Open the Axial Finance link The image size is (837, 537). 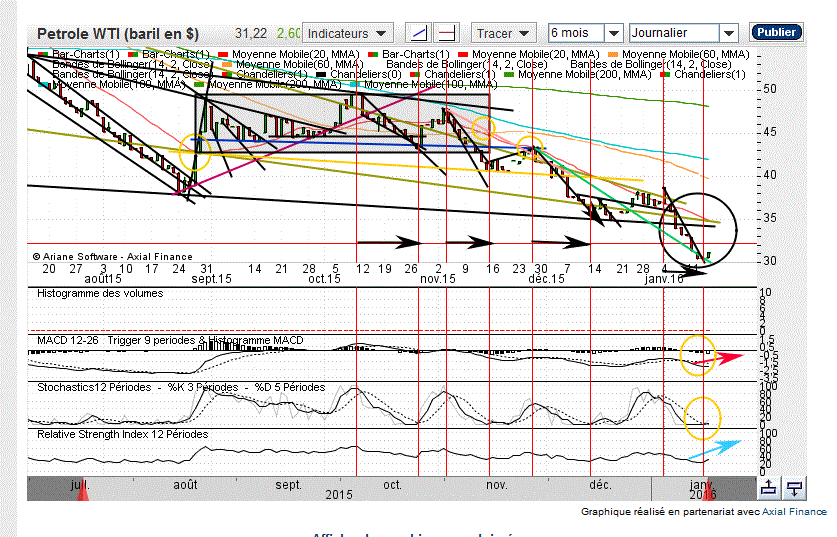[794, 511]
